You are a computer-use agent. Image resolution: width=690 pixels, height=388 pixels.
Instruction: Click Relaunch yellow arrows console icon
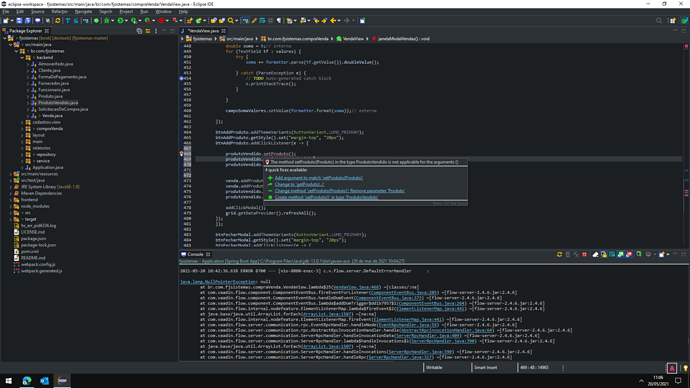559,254
